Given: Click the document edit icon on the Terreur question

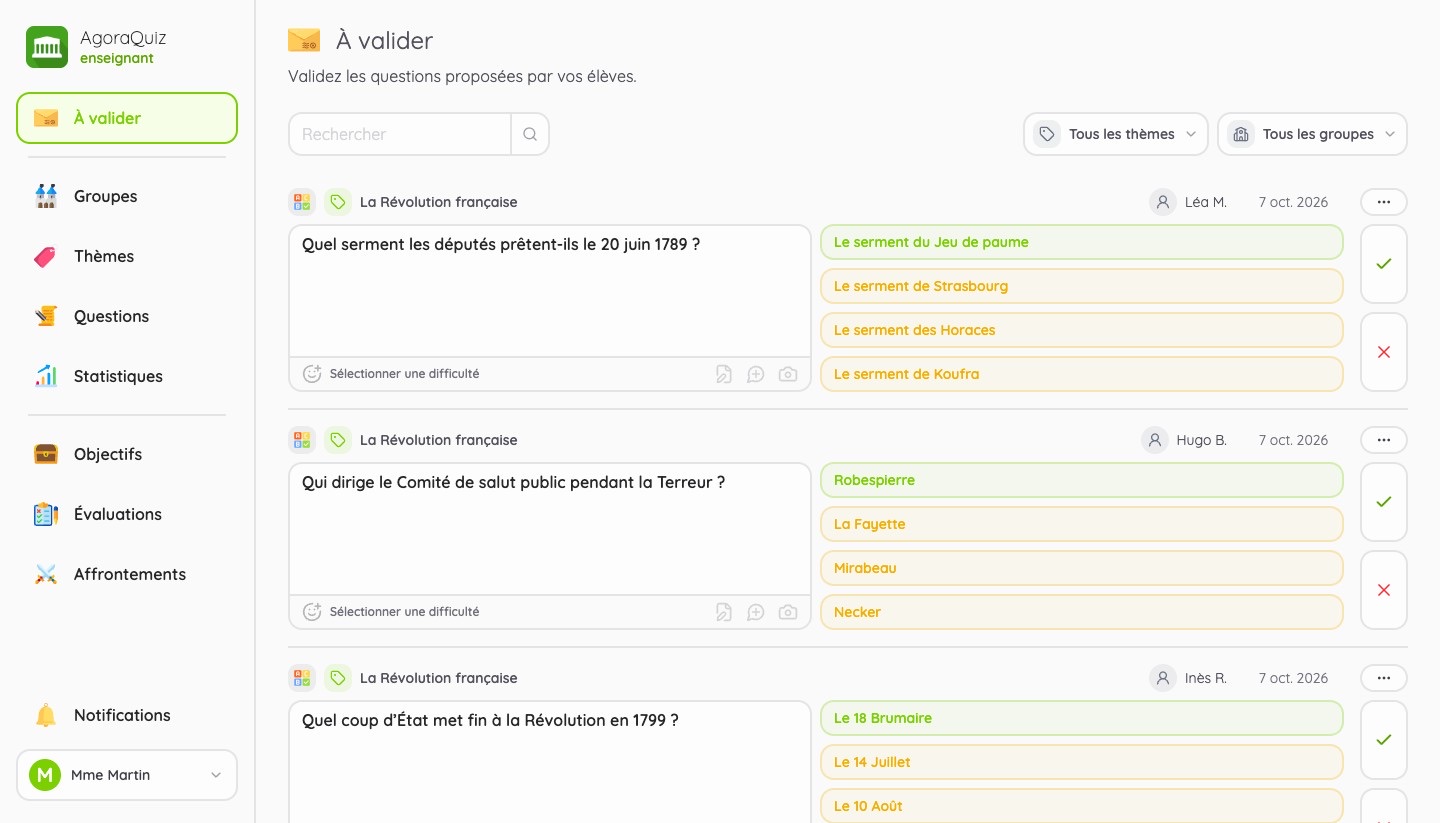Looking at the screenshot, I should 724,612.
